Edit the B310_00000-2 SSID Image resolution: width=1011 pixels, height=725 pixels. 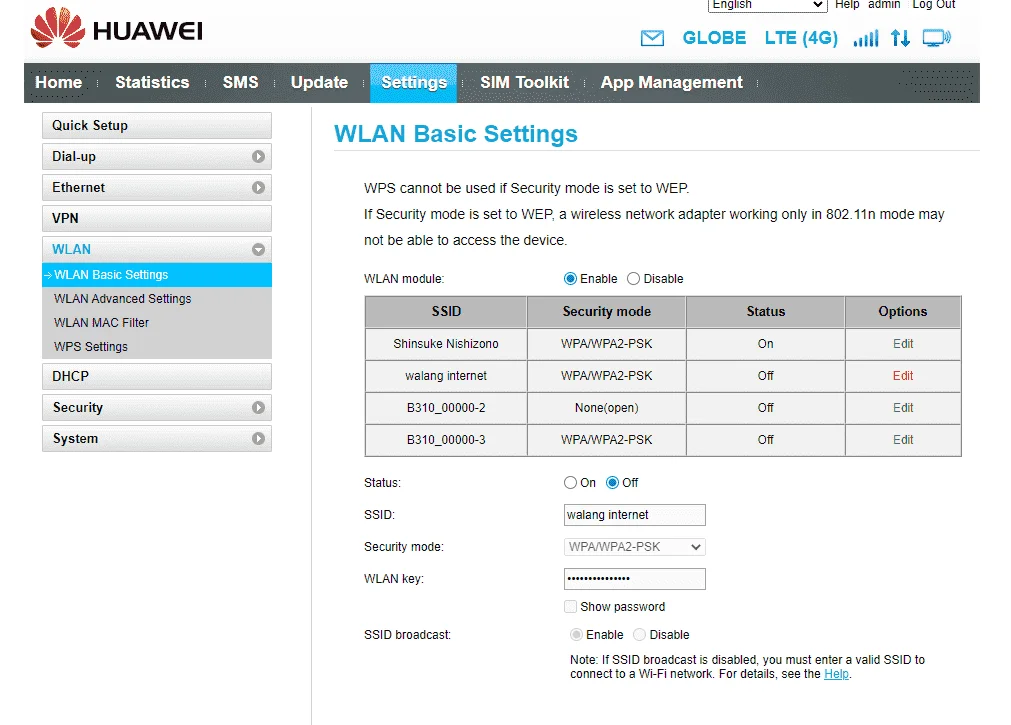click(x=903, y=408)
